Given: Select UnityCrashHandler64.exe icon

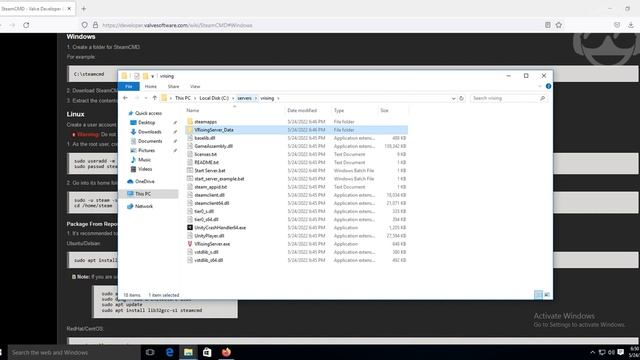Looking at the screenshot, I should (x=190, y=227).
